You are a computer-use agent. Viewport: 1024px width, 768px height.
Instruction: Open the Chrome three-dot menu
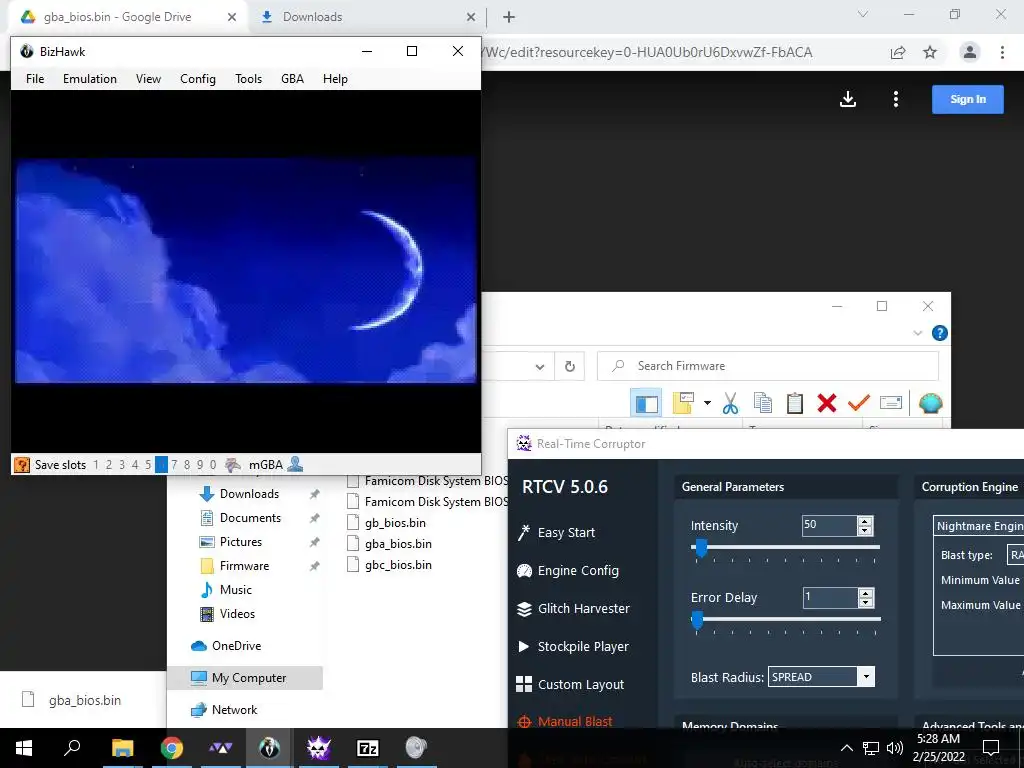[1002, 52]
